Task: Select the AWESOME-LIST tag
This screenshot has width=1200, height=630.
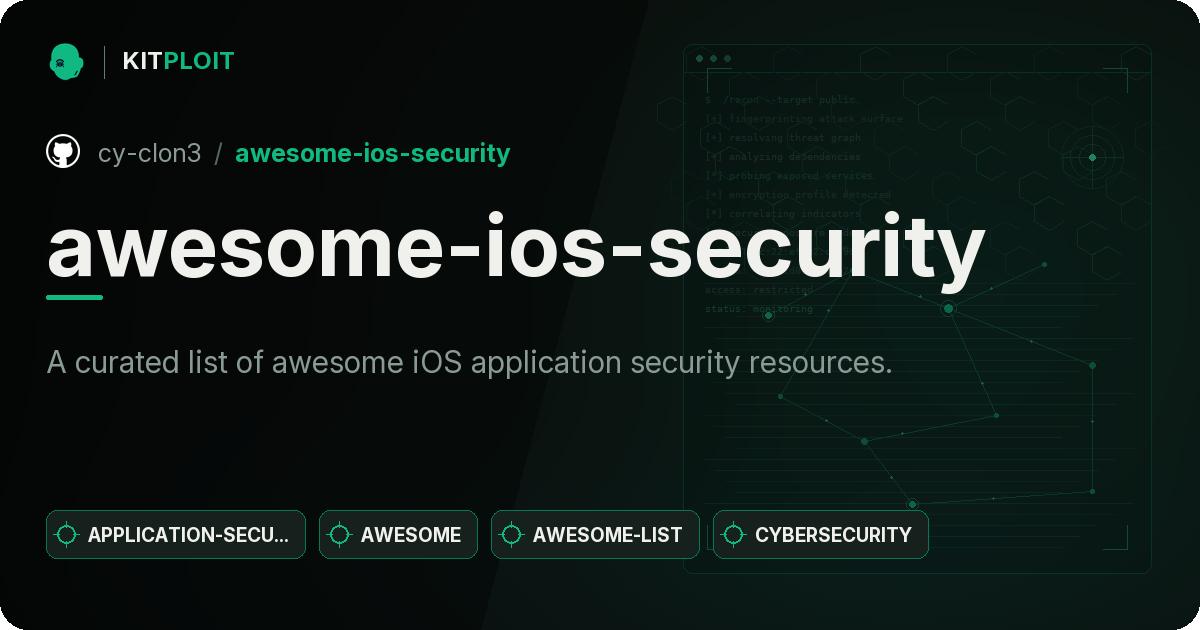Action: coord(595,535)
